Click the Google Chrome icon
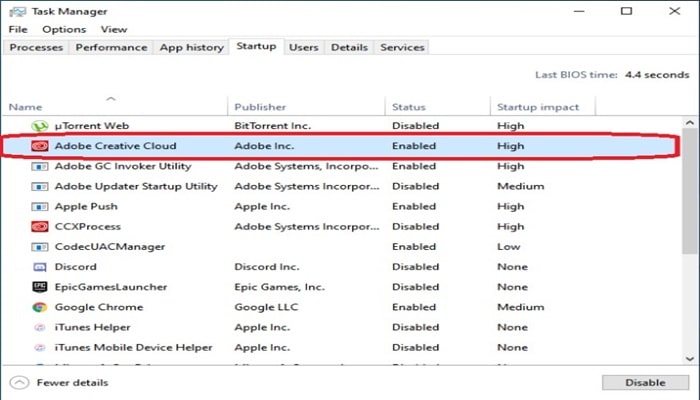This screenshot has width=700, height=400. point(40,307)
